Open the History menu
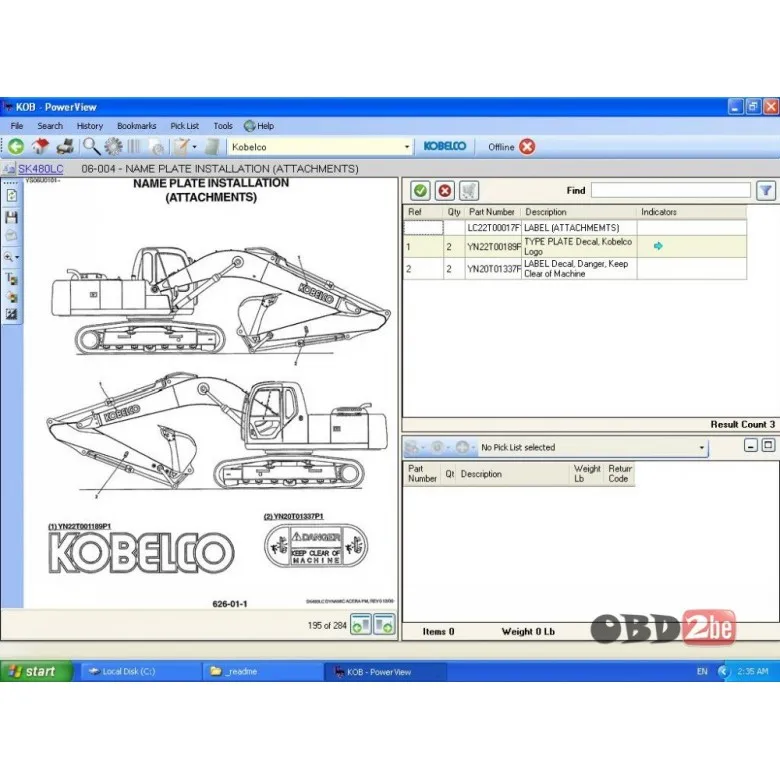 (90, 126)
